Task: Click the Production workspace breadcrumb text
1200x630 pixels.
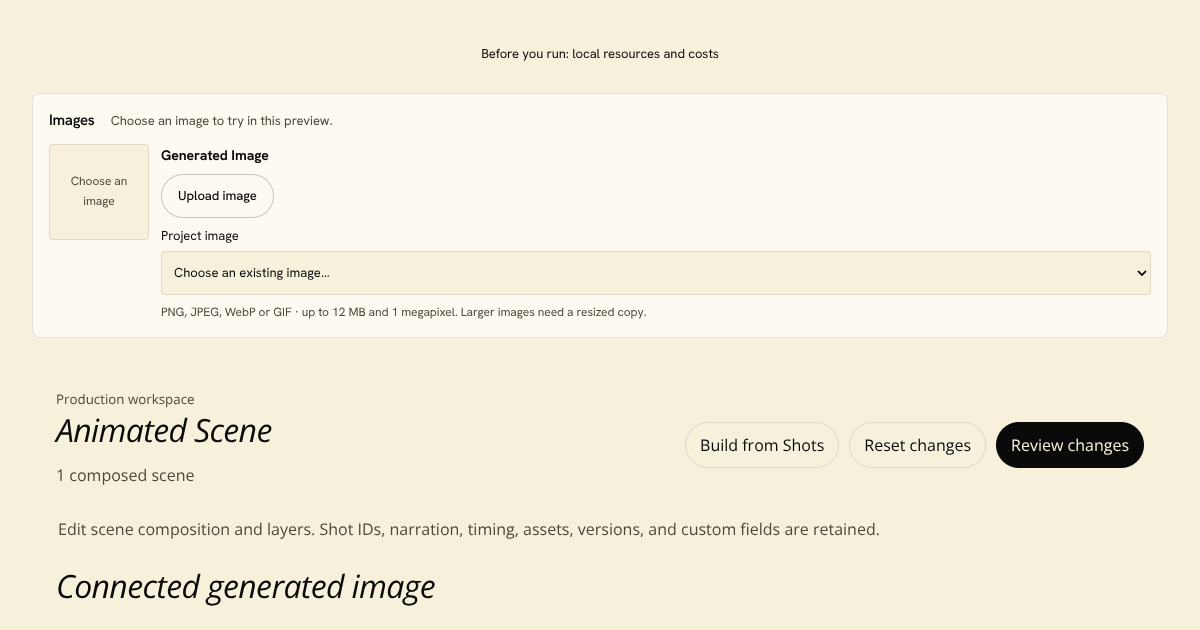Action: point(125,399)
